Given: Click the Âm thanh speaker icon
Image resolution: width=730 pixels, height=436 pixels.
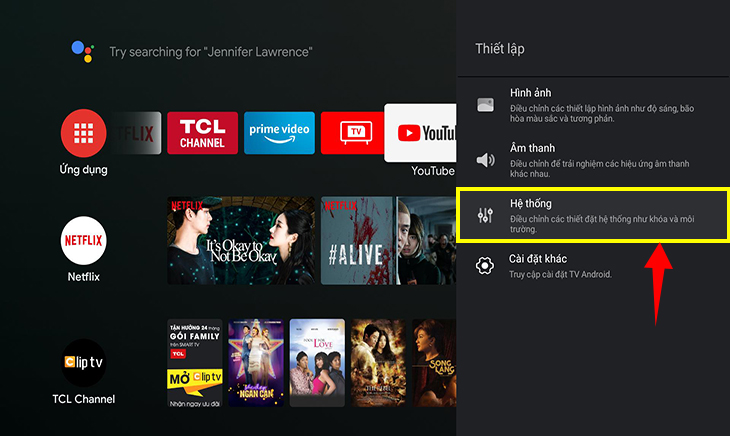Looking at the screenshot, I should [485, 160].
